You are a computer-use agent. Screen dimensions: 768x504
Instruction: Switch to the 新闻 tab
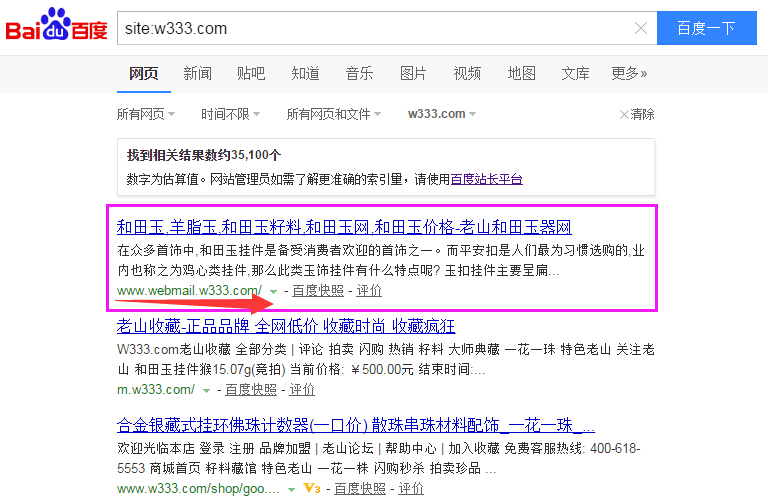click(197, 73)
